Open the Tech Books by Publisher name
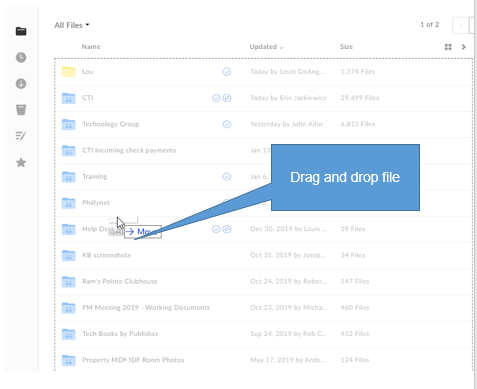This screenshot has width=477, height=389. pyautogui.click(x=120, y=334)
